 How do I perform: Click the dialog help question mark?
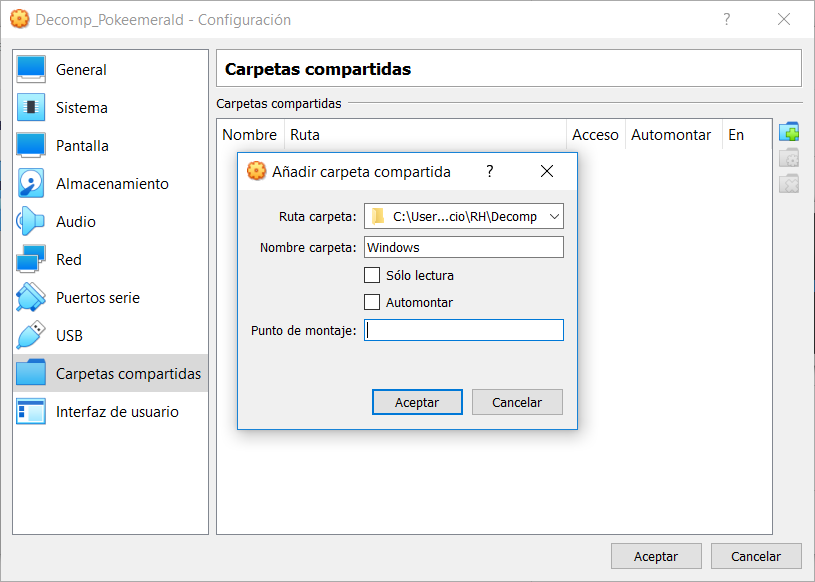click(x=489, y=171)
